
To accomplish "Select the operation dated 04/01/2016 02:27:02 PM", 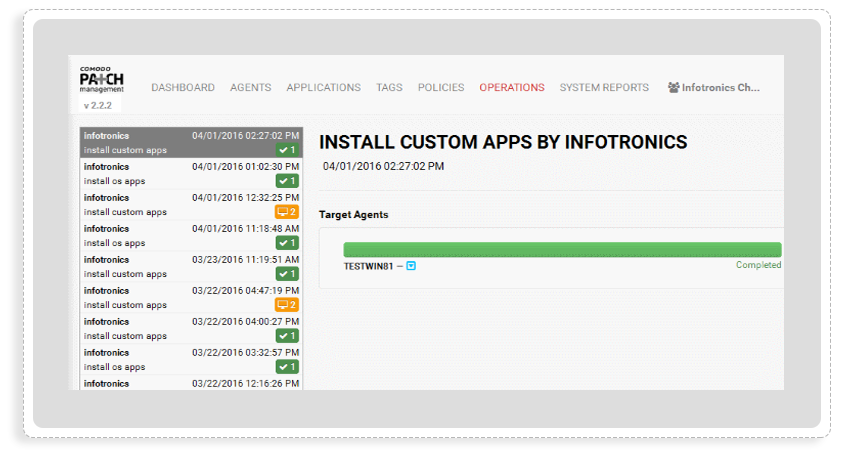I will pos(191,143).
